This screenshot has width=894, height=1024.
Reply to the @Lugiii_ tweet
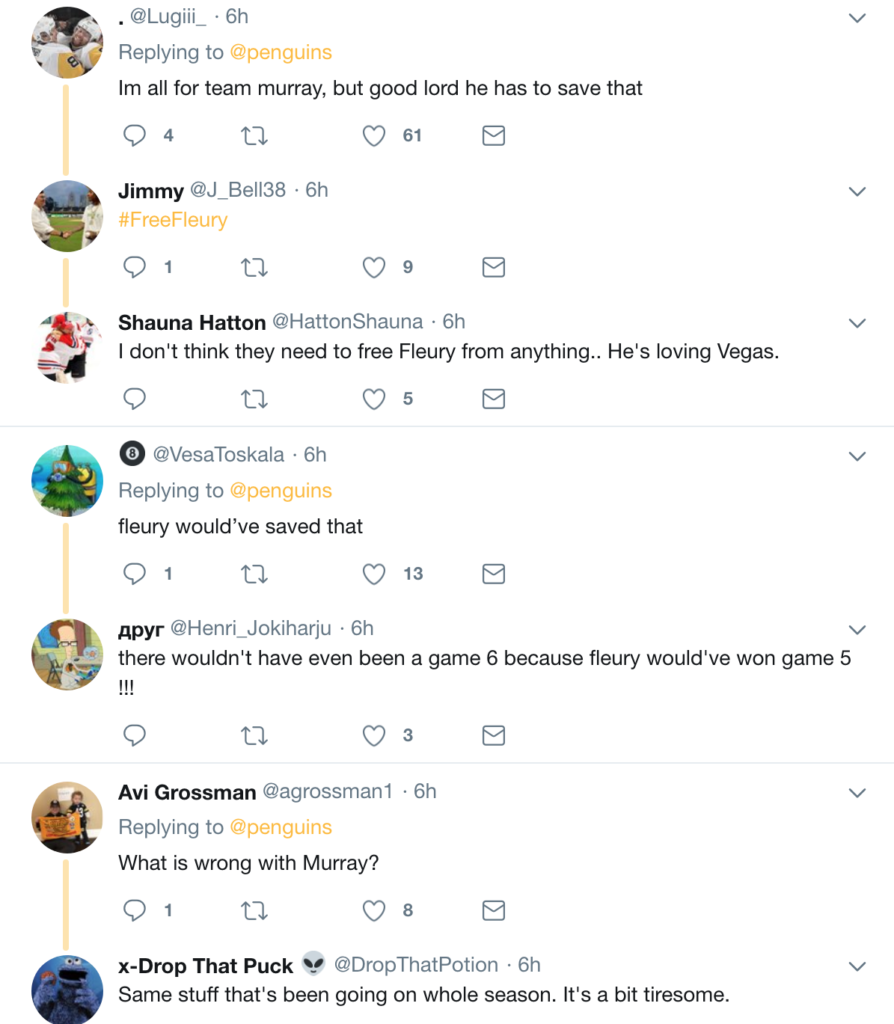pyautogui.click(x=134, y=135)
